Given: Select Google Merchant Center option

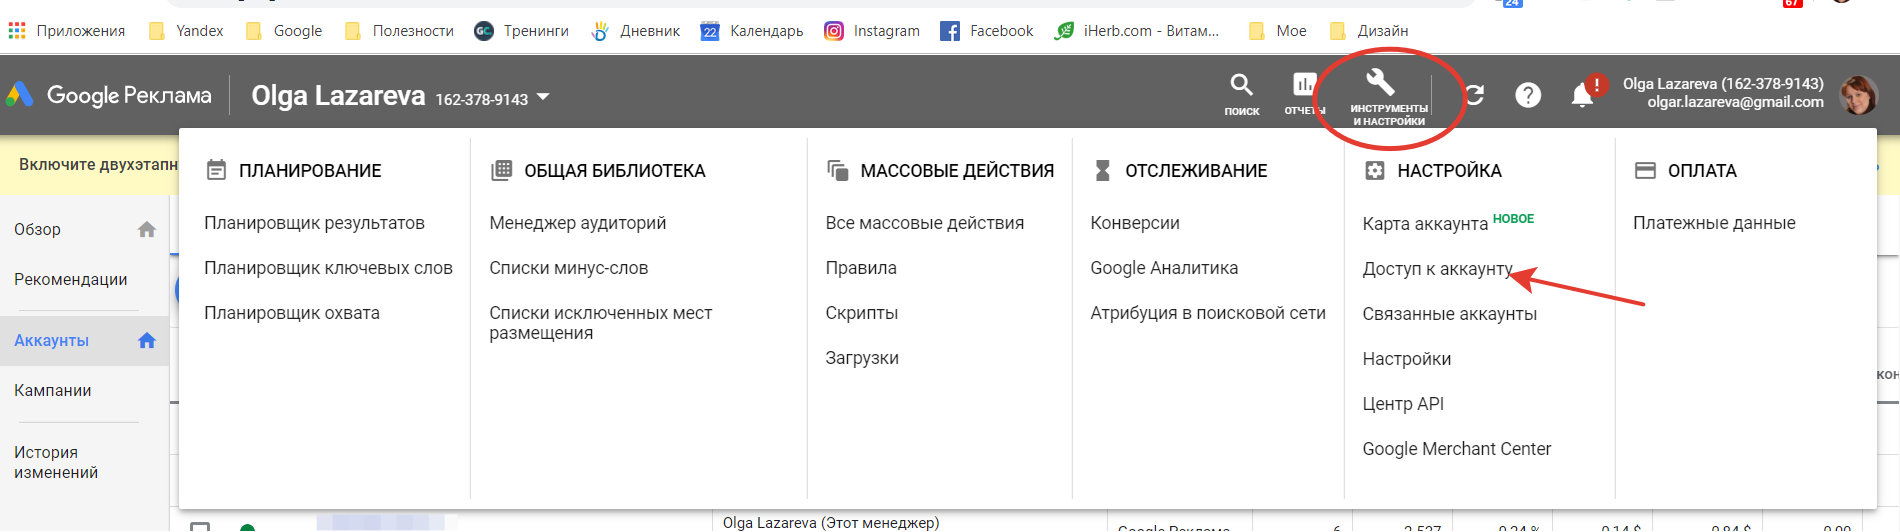Looking at the screenshot, I should (1456, 449).
